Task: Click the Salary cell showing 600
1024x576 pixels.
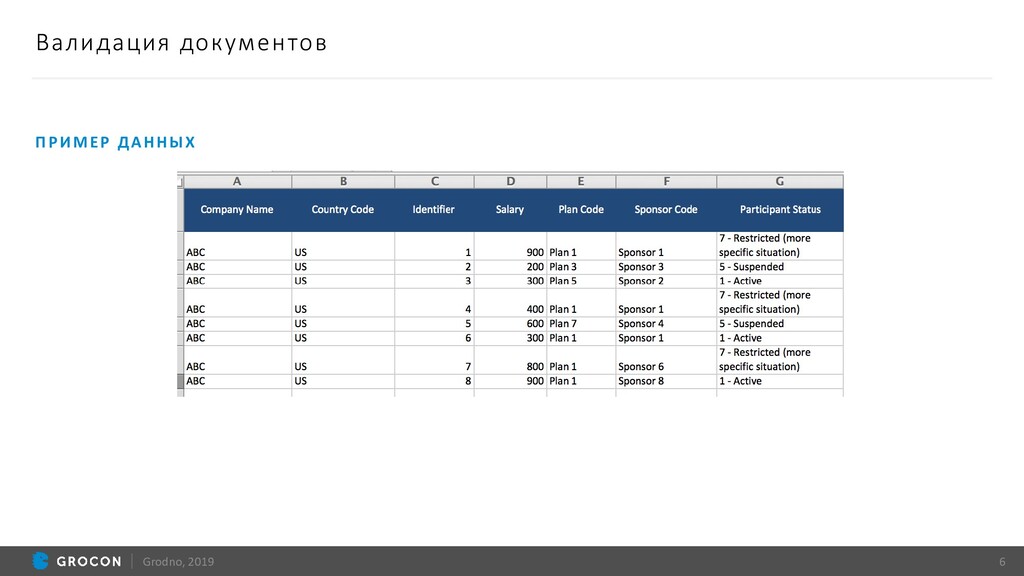Action: [510, 324]
